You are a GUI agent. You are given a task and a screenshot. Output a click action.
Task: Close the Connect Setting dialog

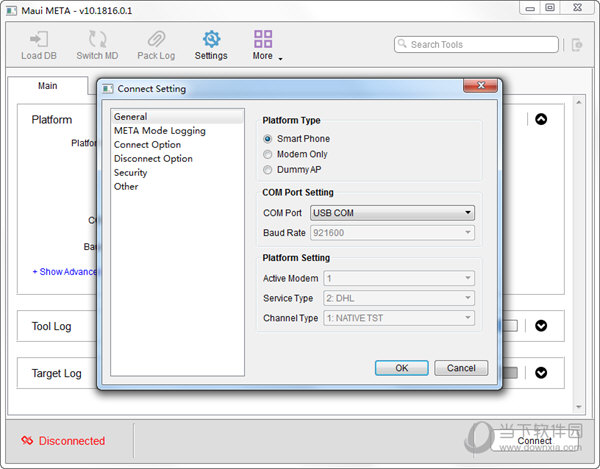pyautogui.click(x=481, y=85)
